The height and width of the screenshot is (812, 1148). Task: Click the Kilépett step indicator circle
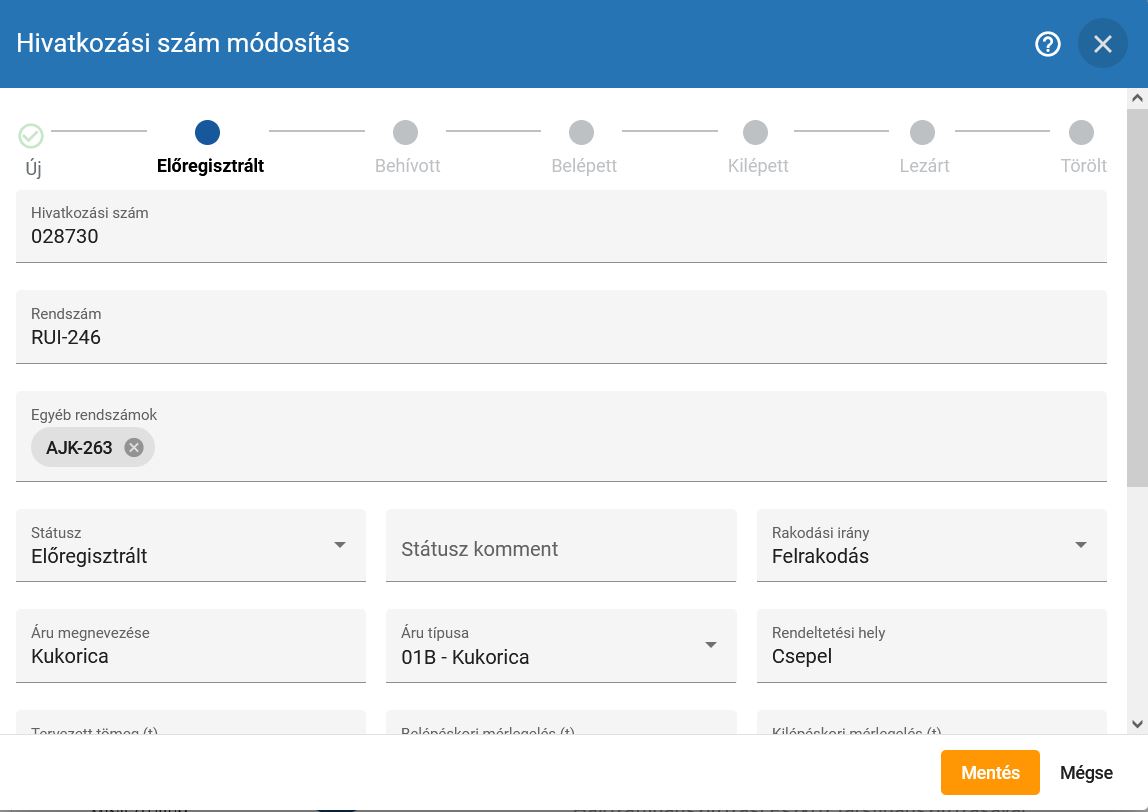coord(755,131)
